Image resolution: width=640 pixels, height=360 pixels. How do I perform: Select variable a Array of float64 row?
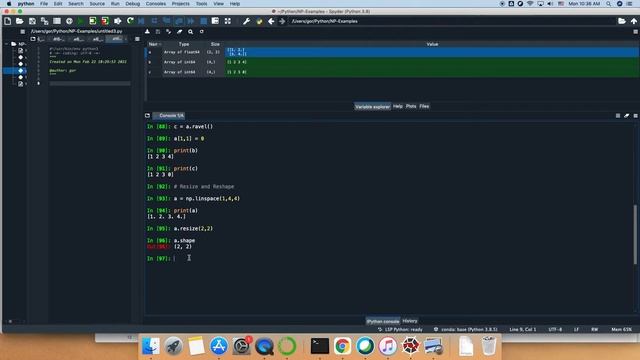393,52
